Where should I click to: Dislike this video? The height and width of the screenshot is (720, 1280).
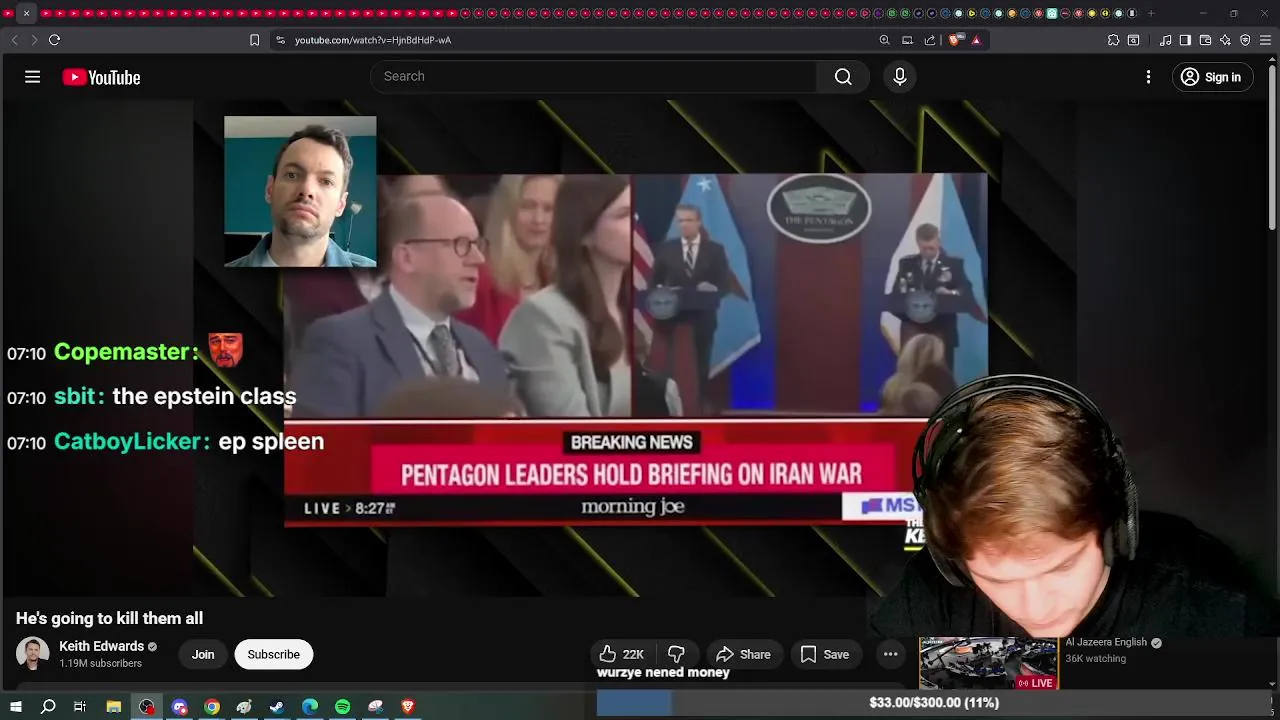[x=677, y=654]
